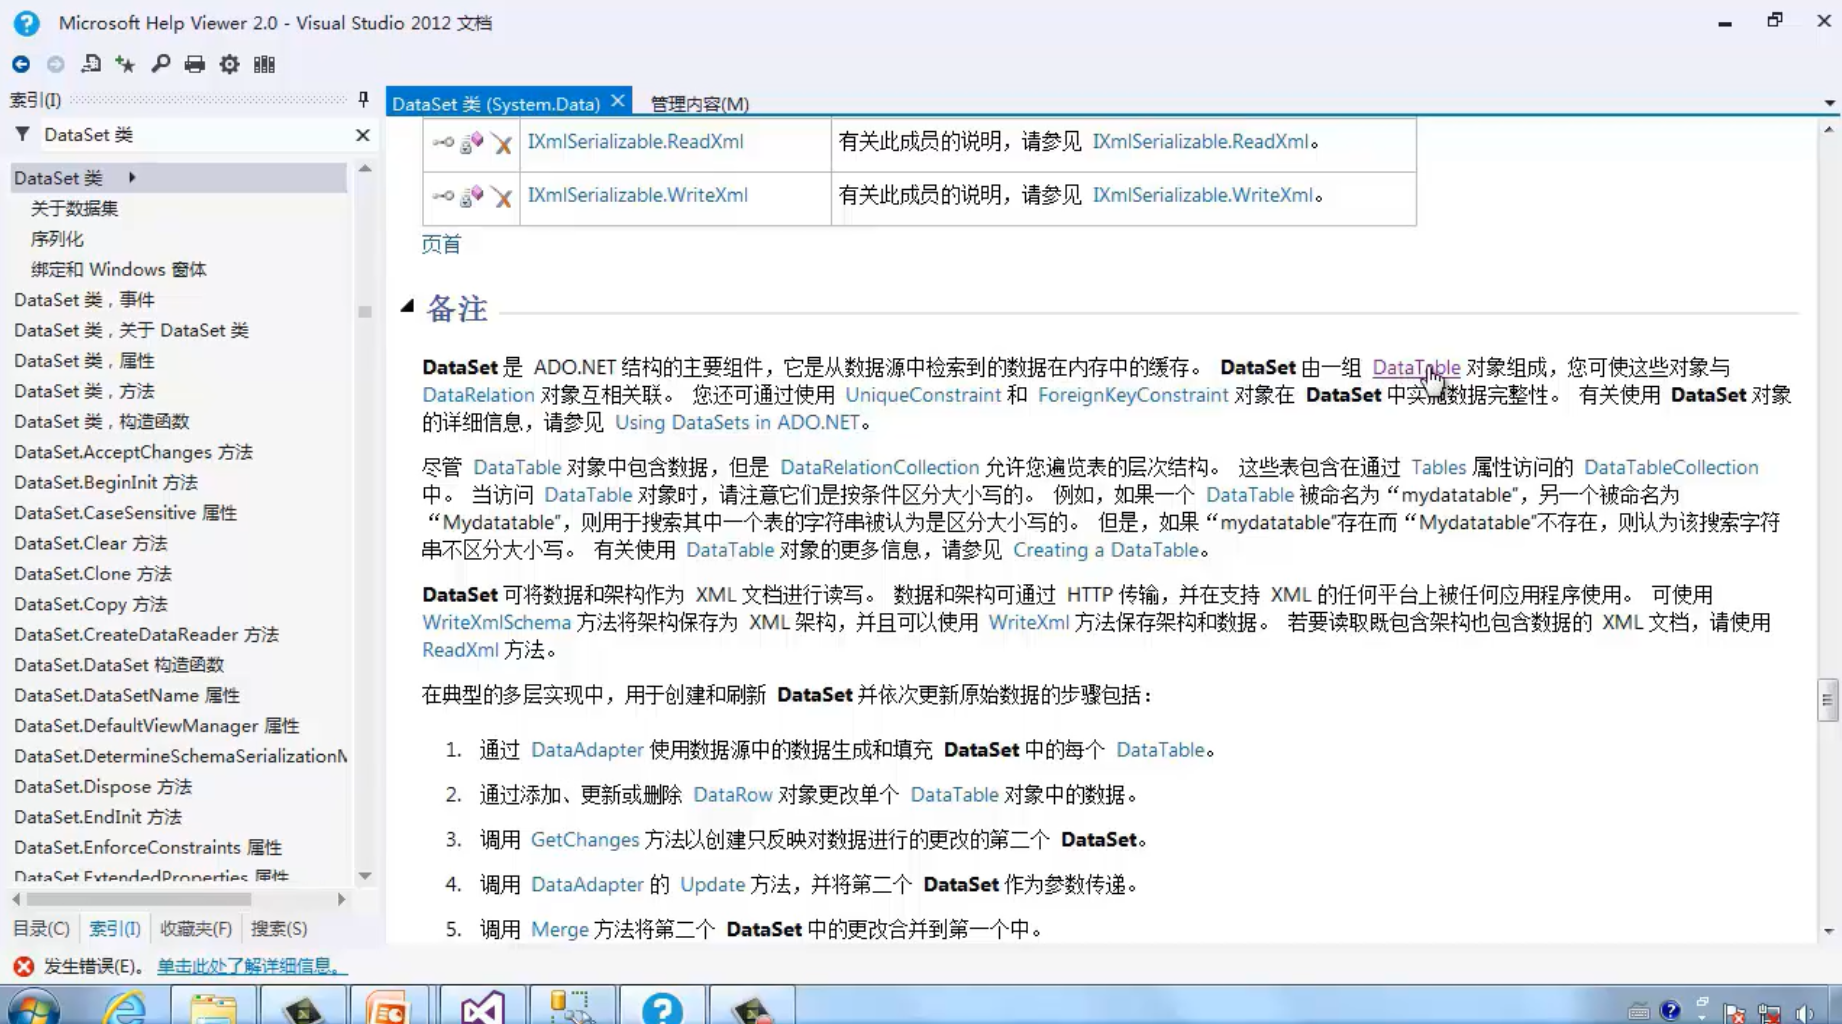1842x1024 pixels.
Task: Select DataSet.EnforceConstraints 属性 entry
Action: [x=148, y=847]
